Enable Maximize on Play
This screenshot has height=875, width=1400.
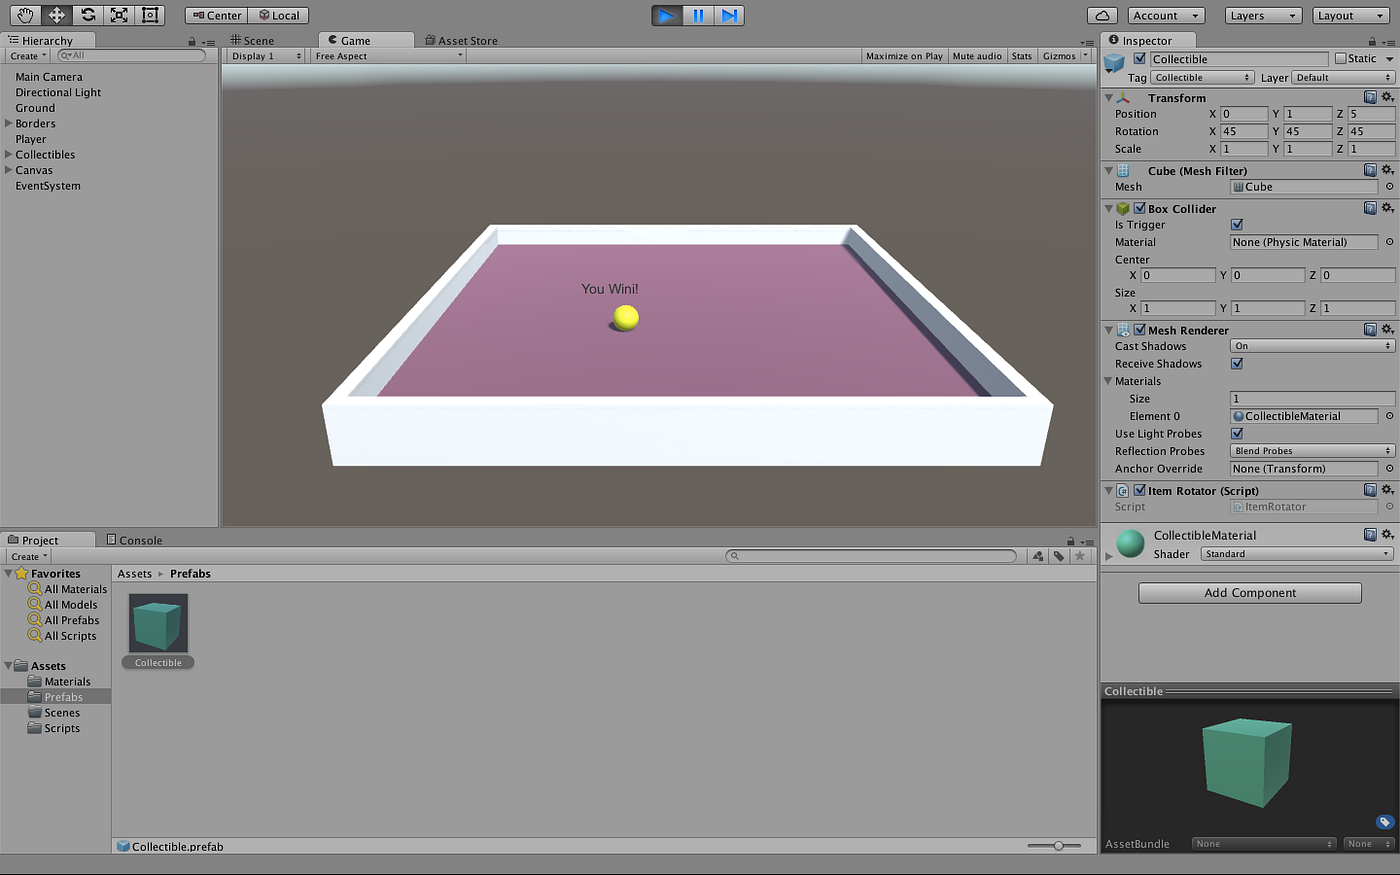coord(903,56)
